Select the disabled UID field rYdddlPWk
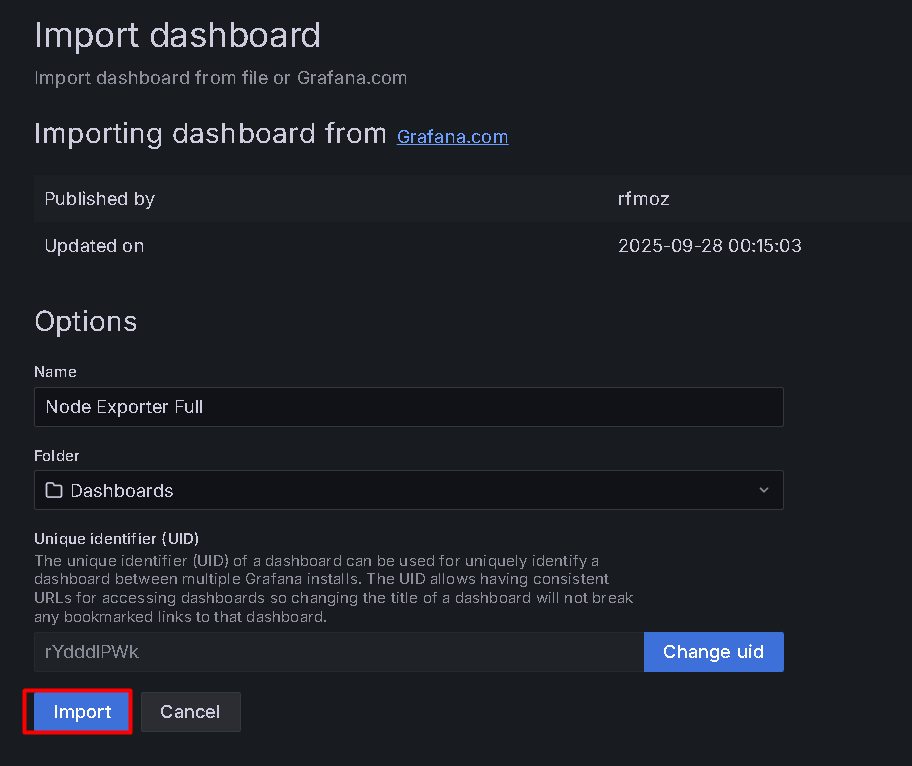912x766 pixels. click(x=338, y=652)
